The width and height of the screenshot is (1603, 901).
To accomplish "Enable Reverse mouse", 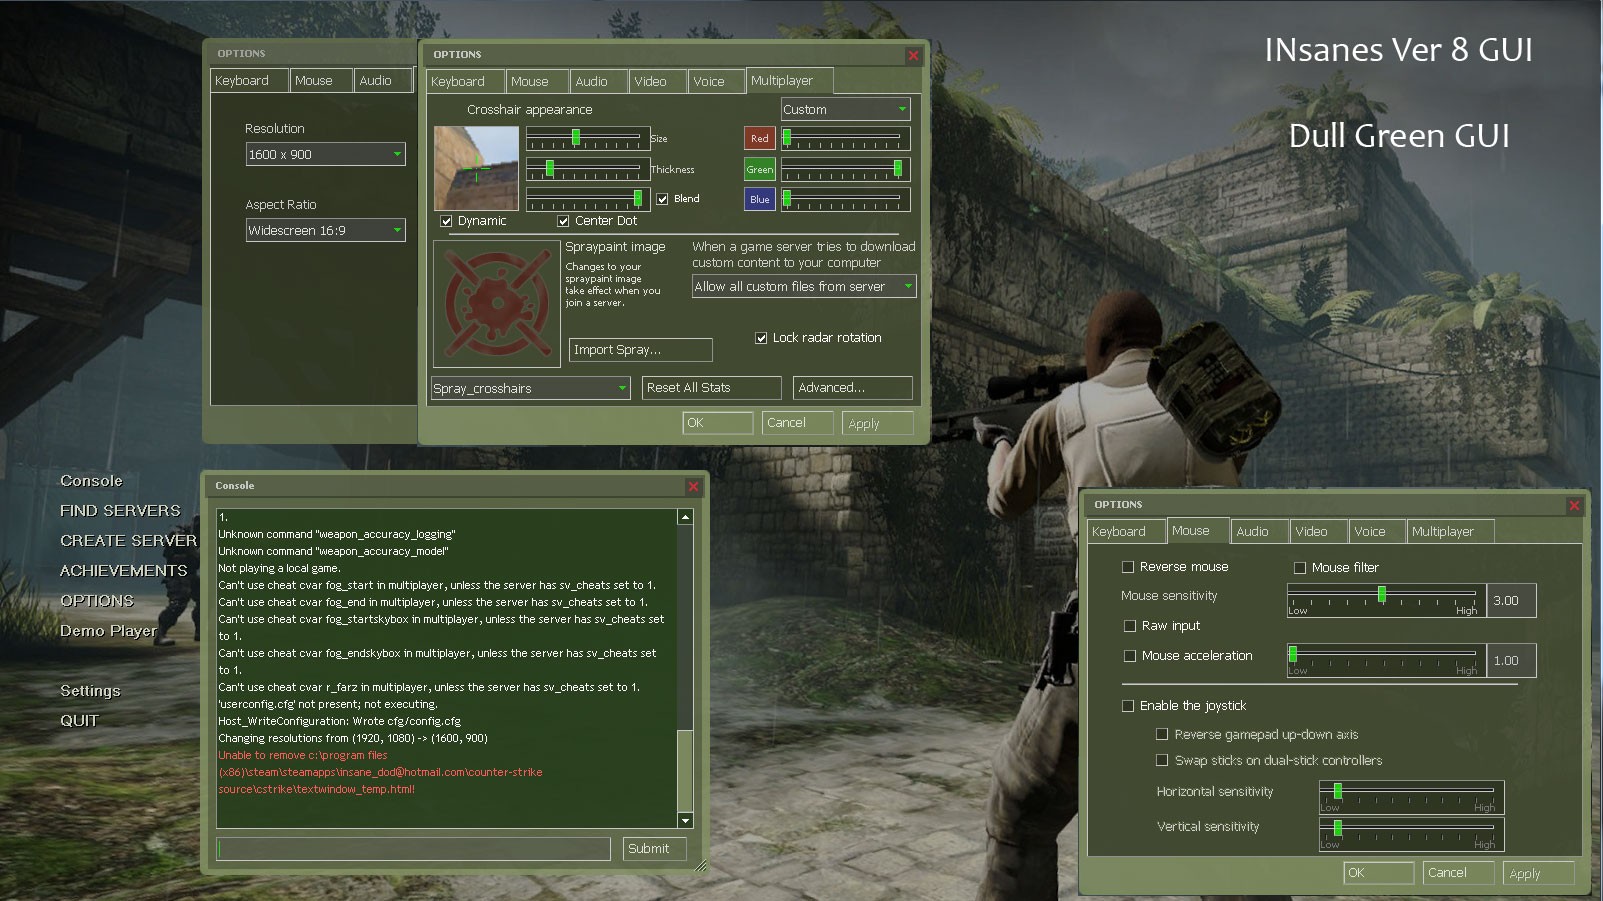I will [x=1126, y=567].
